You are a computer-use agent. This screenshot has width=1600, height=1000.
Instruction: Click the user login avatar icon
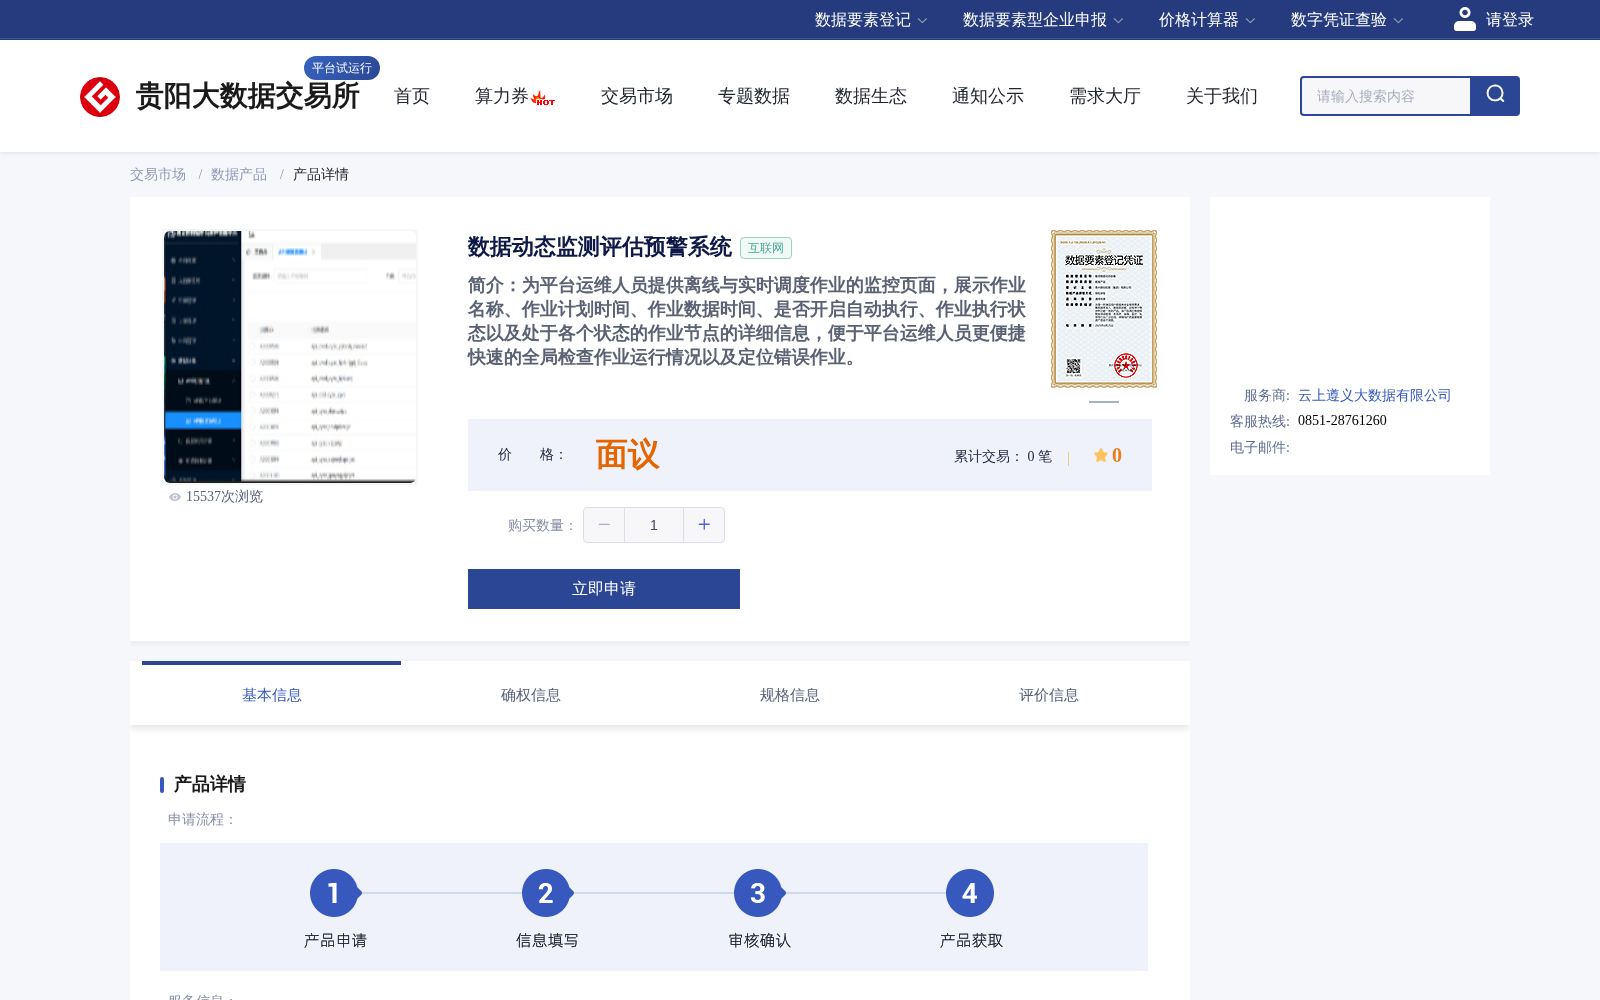point(1465,19)
